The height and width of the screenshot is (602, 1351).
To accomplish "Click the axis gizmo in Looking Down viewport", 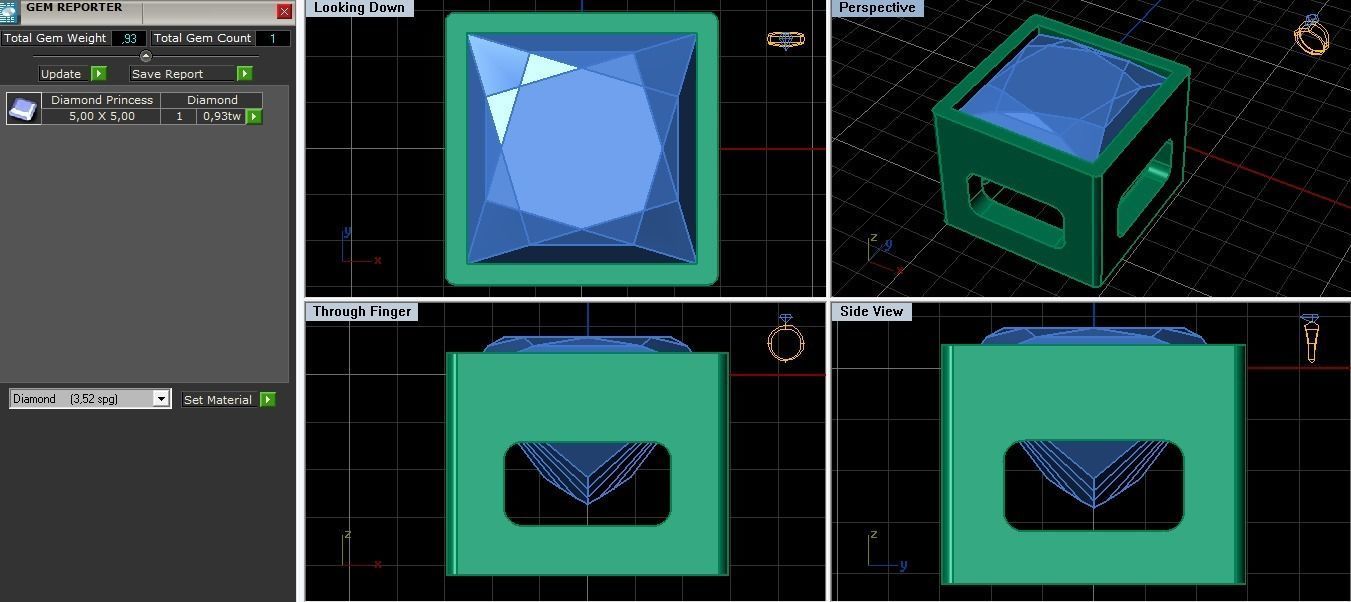I will click(360, 246).
